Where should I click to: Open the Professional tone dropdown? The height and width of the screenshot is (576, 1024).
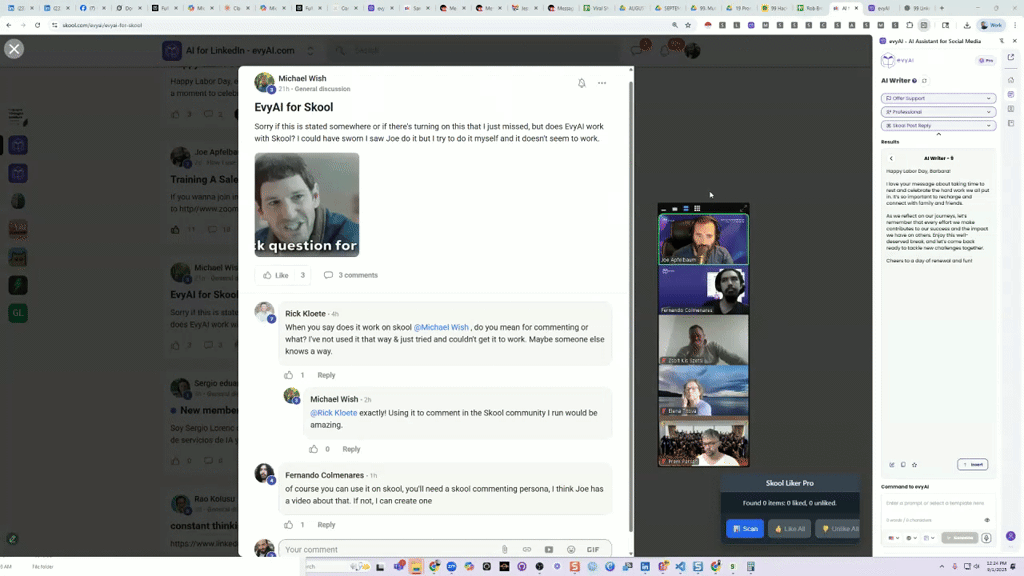coord(938,112)
